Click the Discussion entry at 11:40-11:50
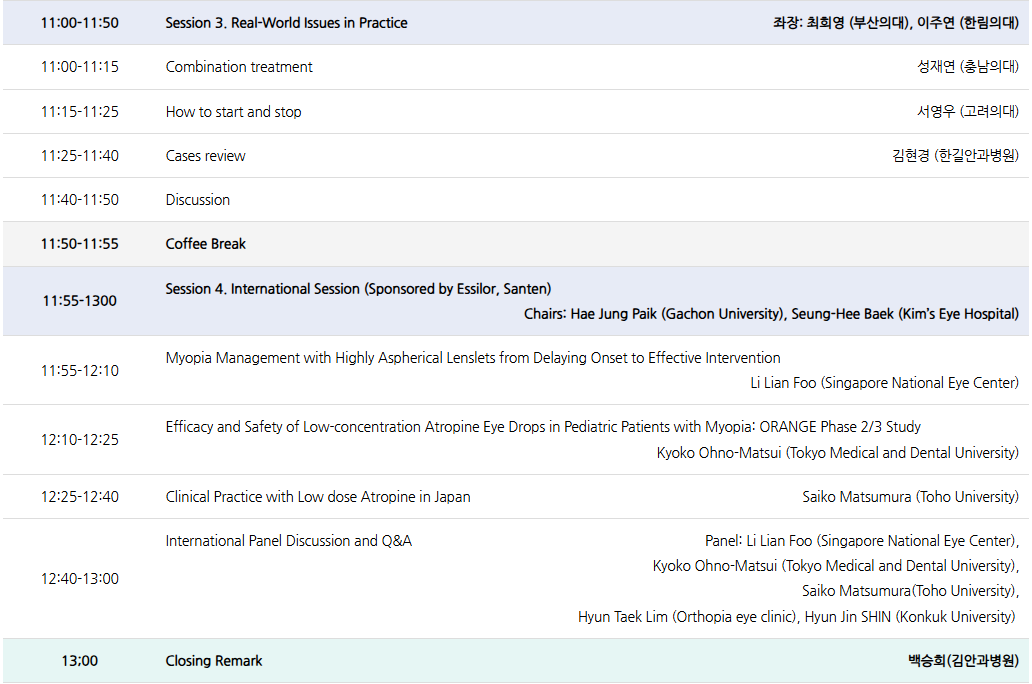This screenshot has width=1032, height=684. point(198,200)
